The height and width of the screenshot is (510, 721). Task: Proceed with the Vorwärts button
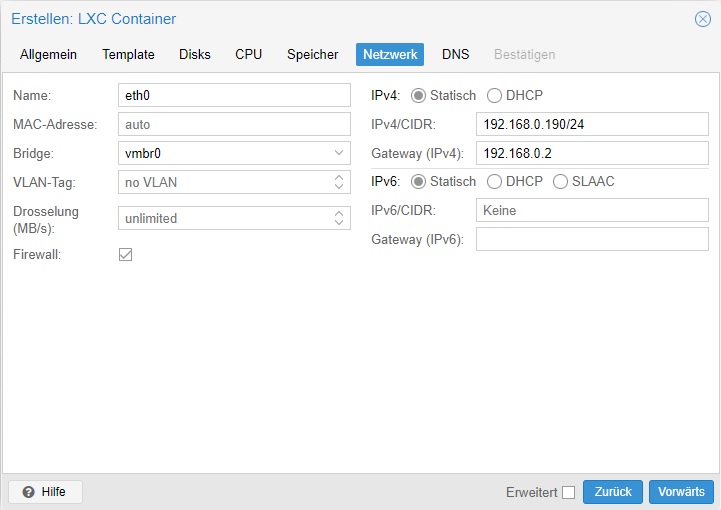[681, 492]
